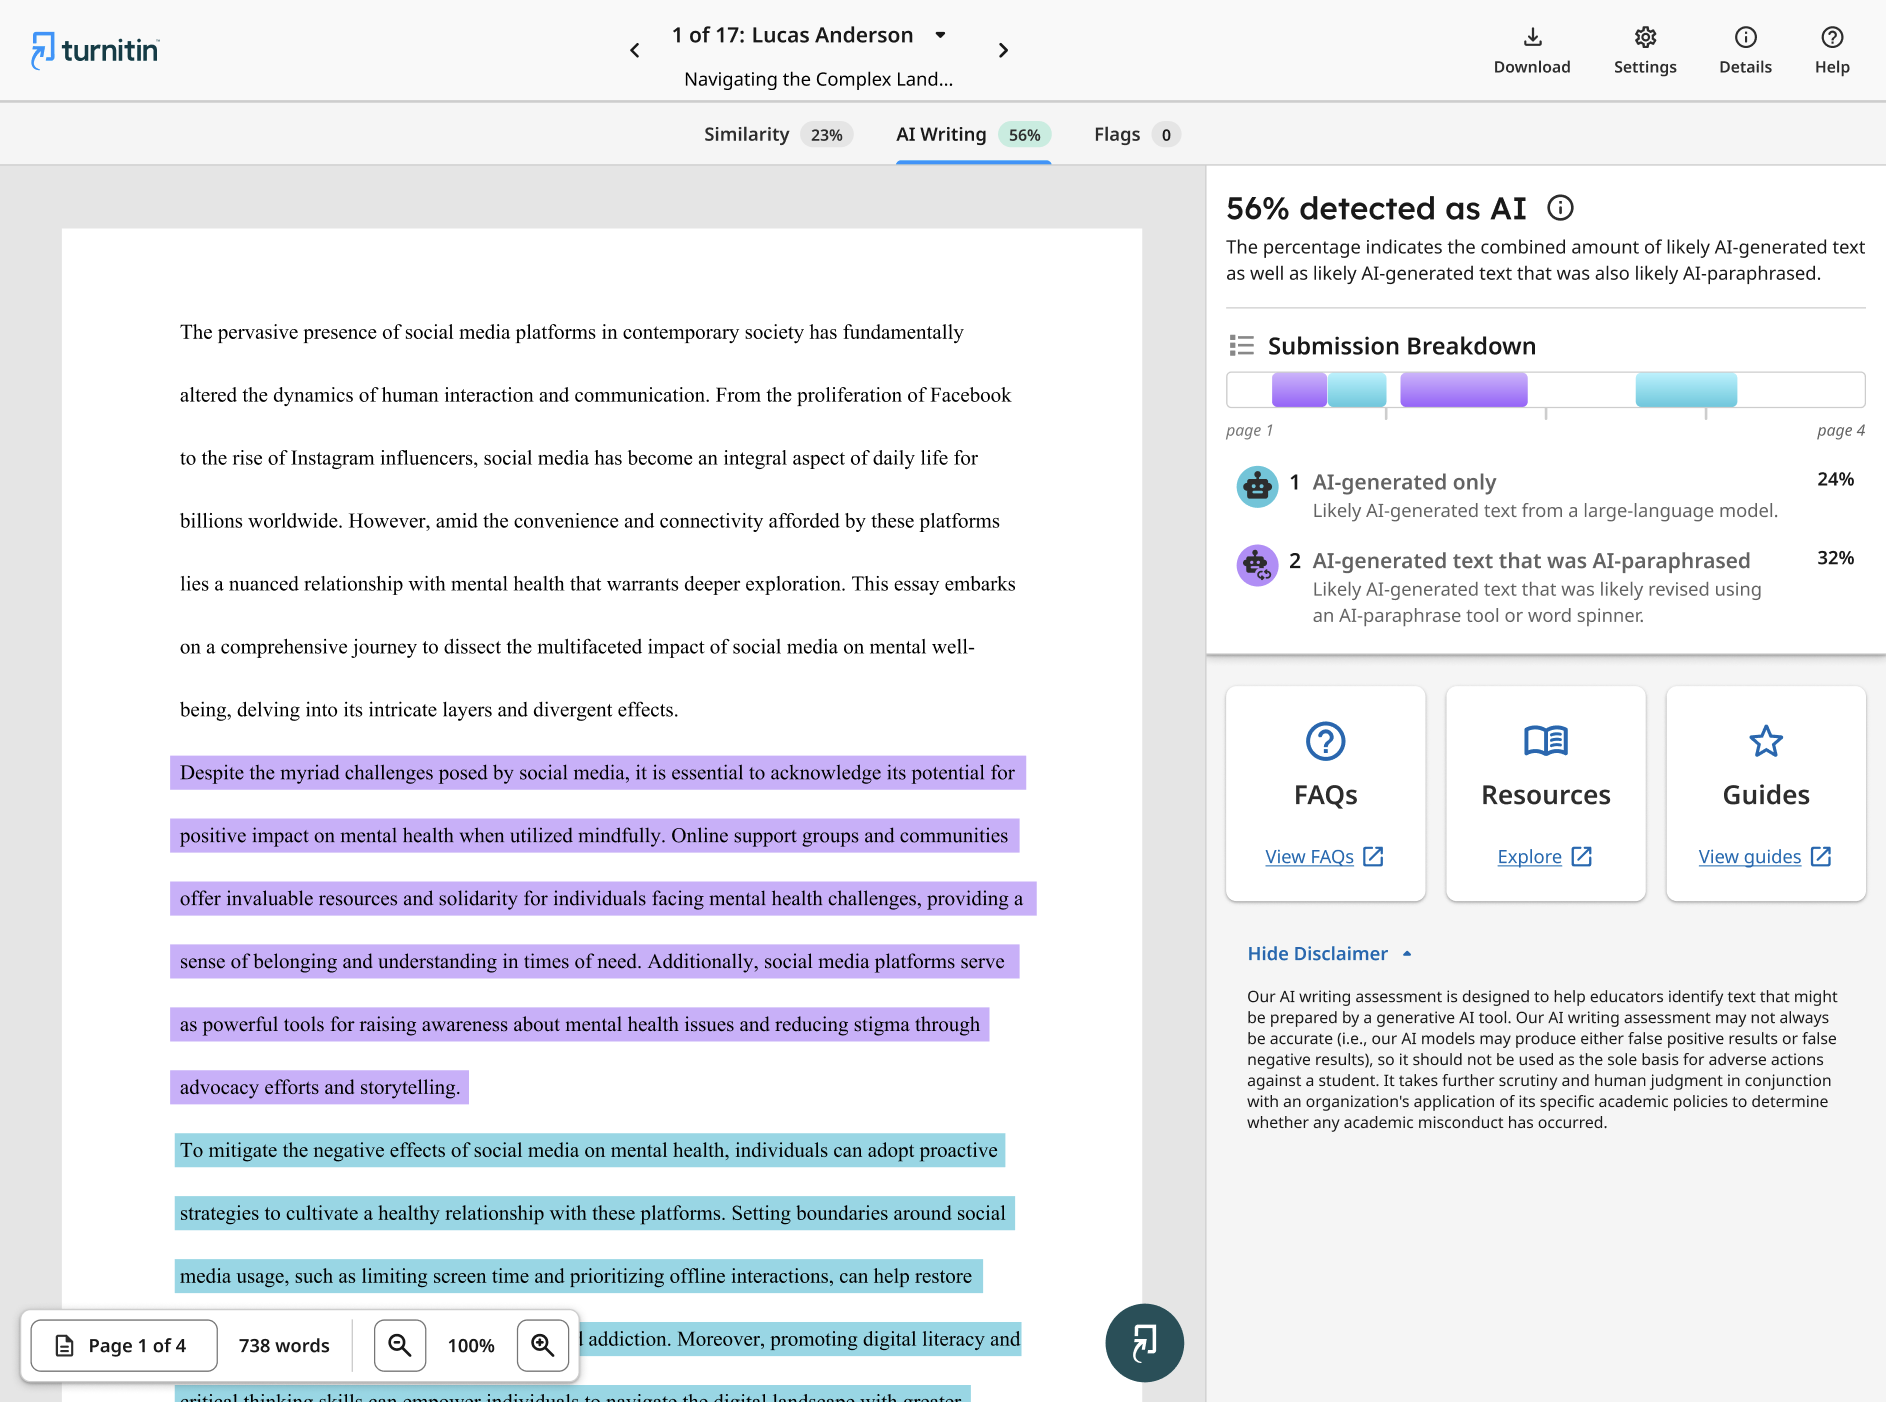1886x1402 pixels.
Task: Click the zoom-out magnifier icon
Action: [399, 1345]
